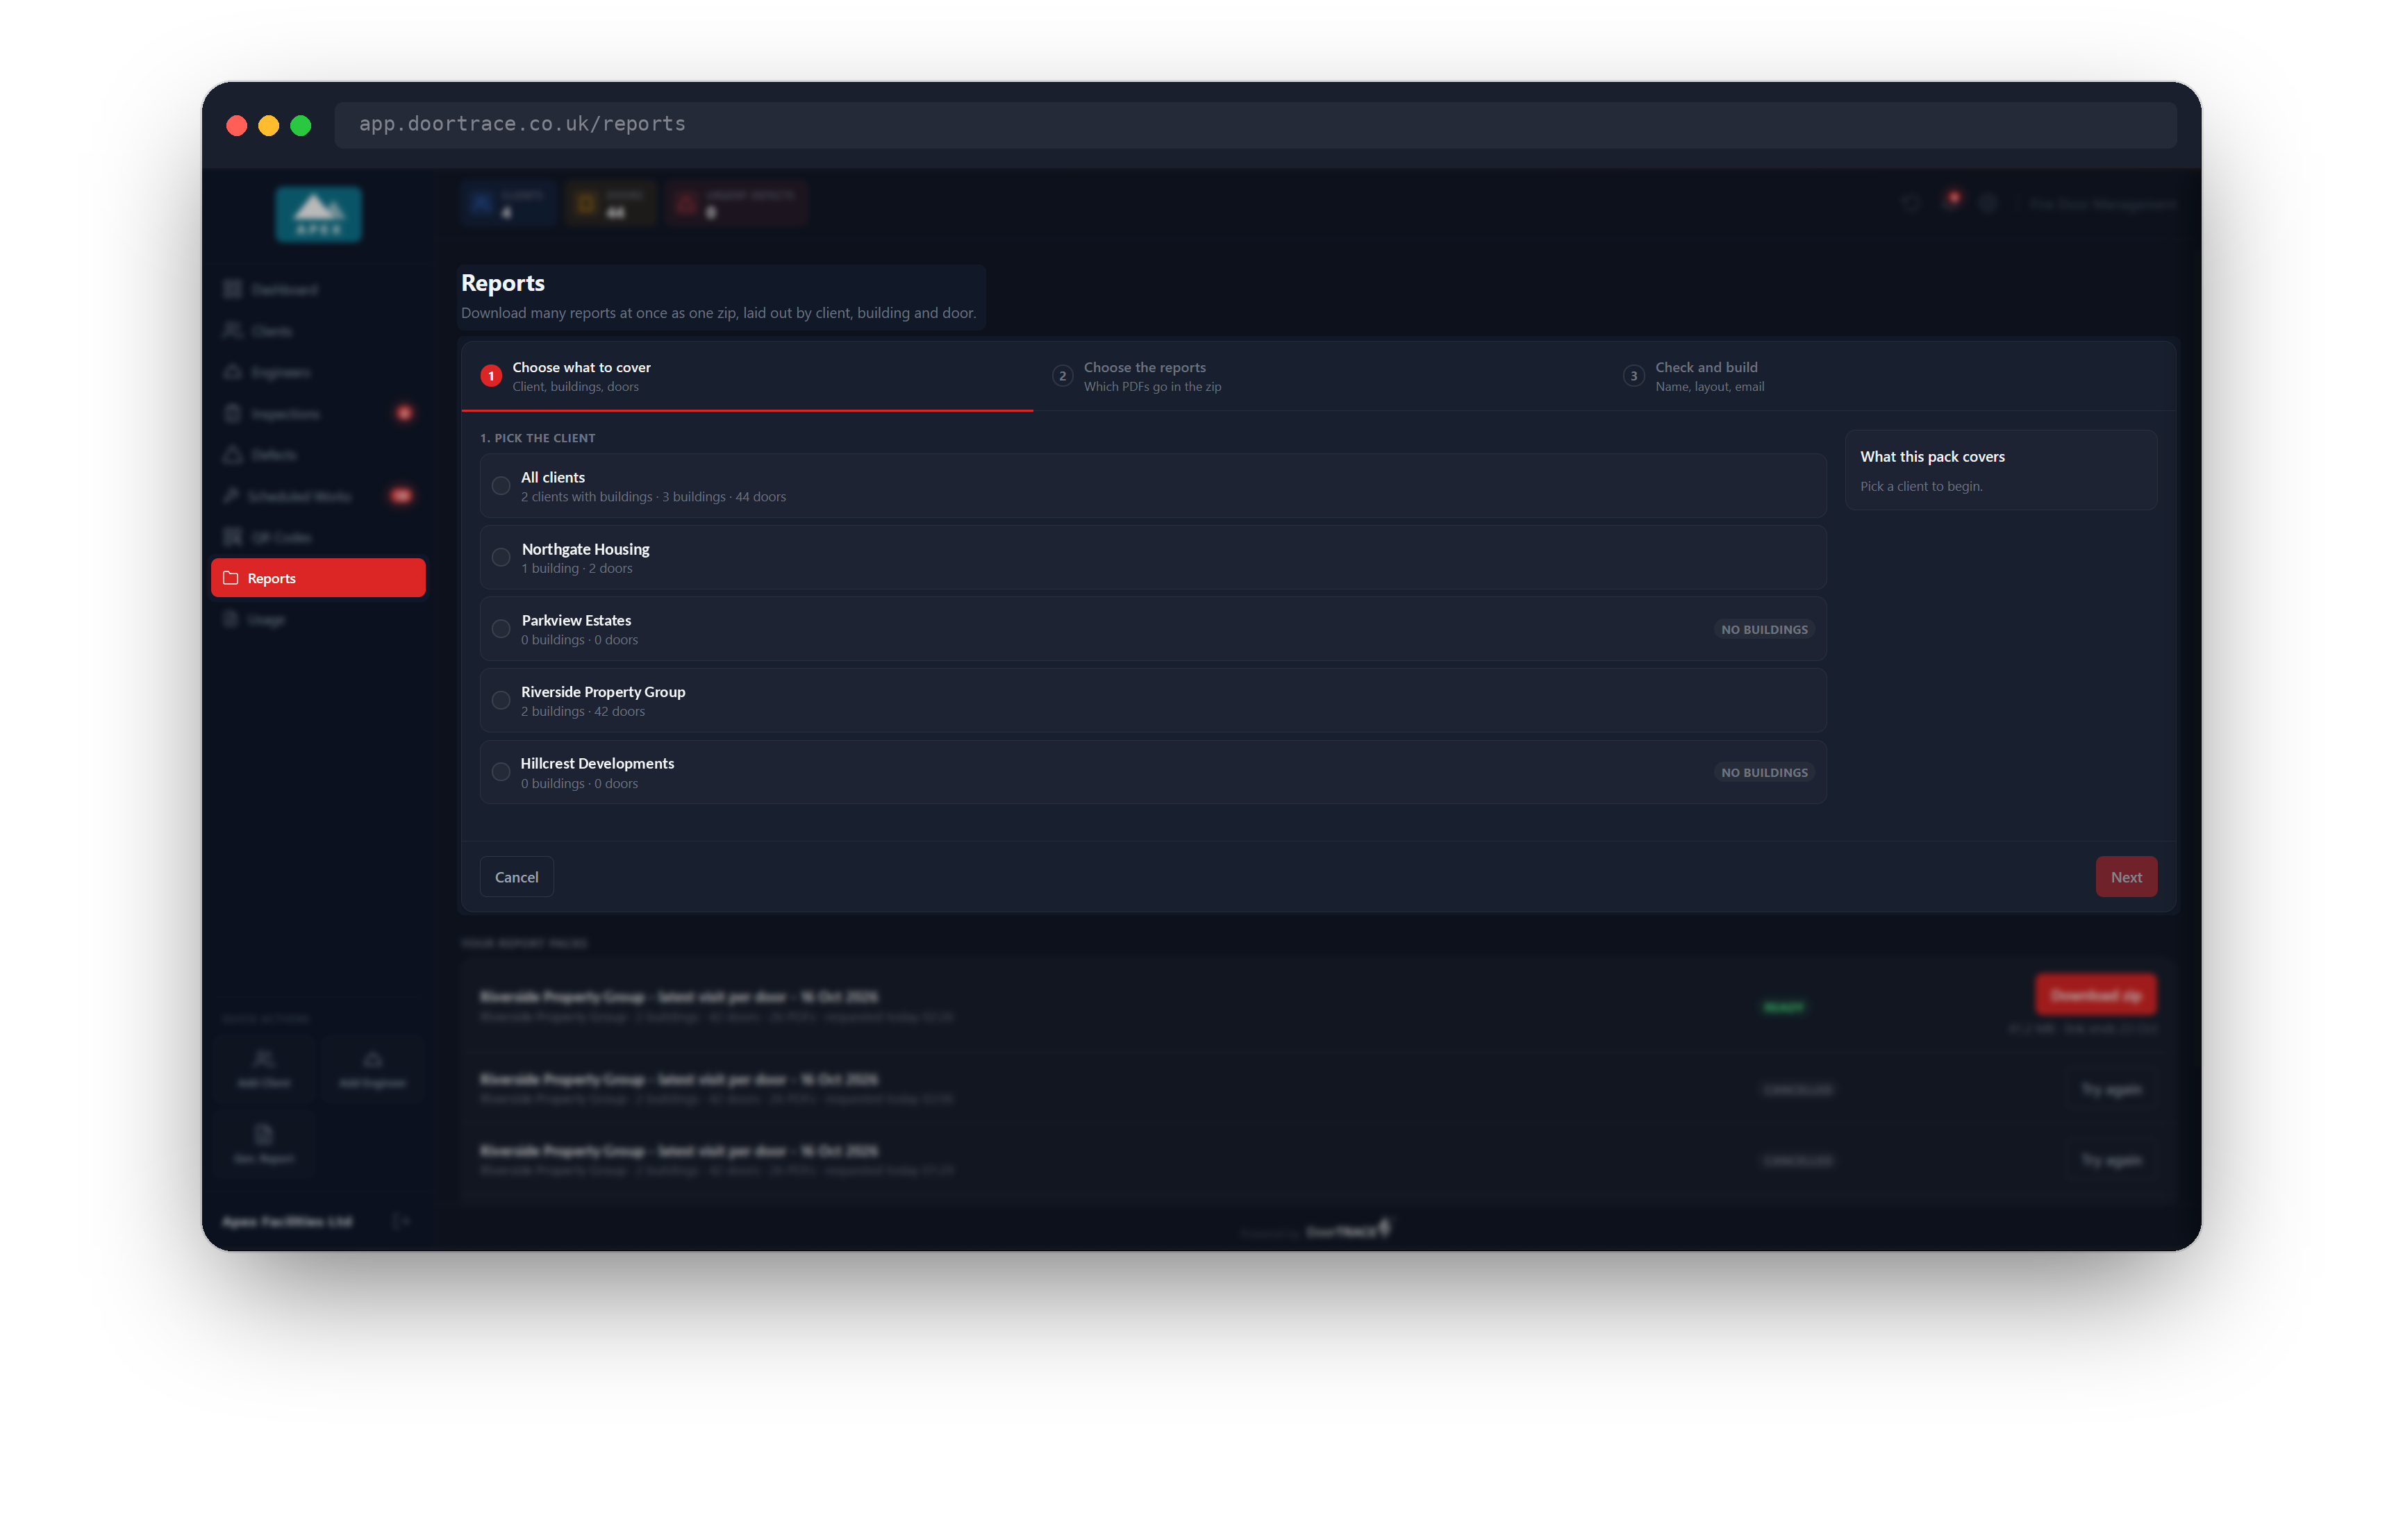
Task: Click the Add Engineer quick action
Action: (x=373, y=1070)
